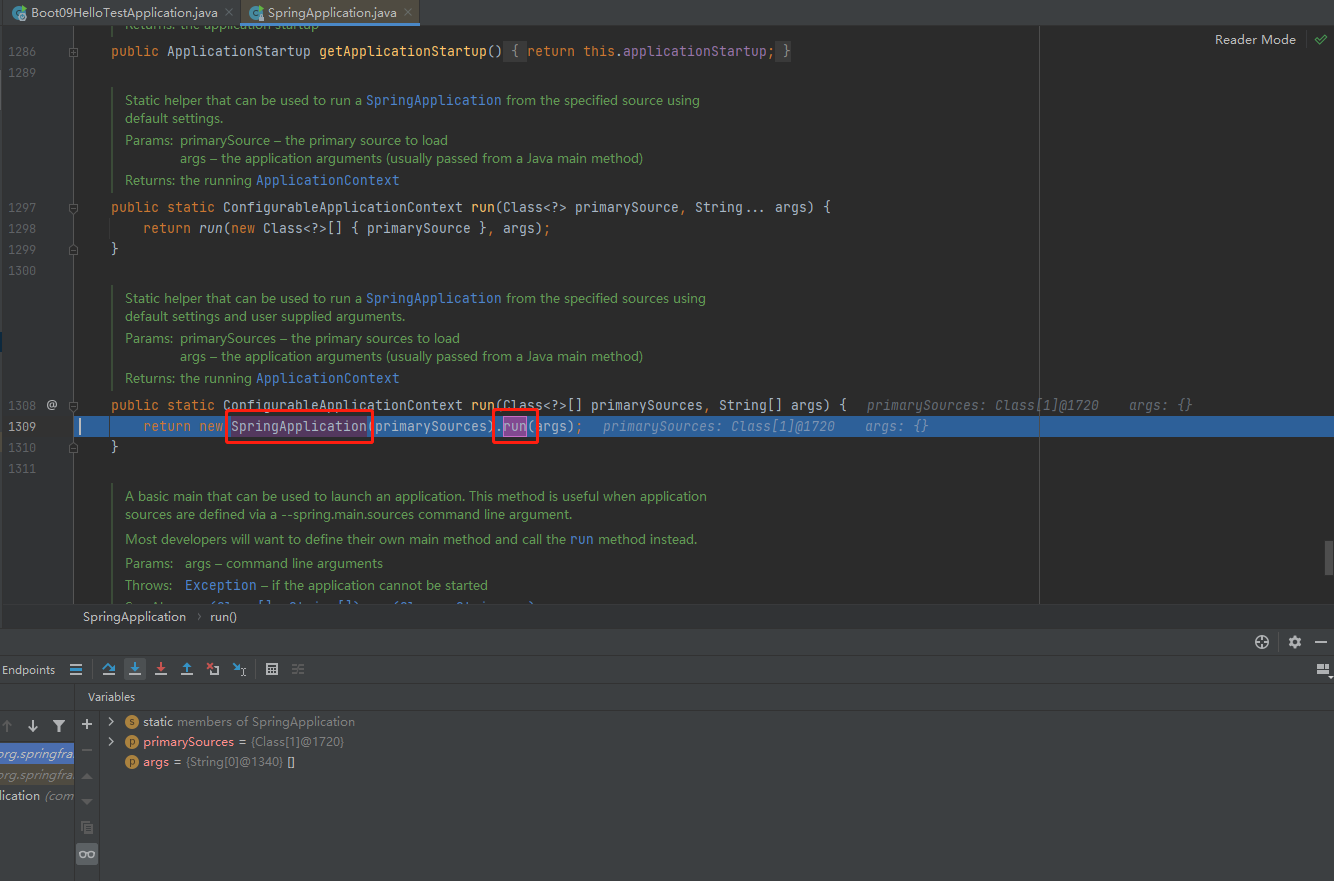
Task: Select the second org.springfra stack frame
Action: point(37,775)
